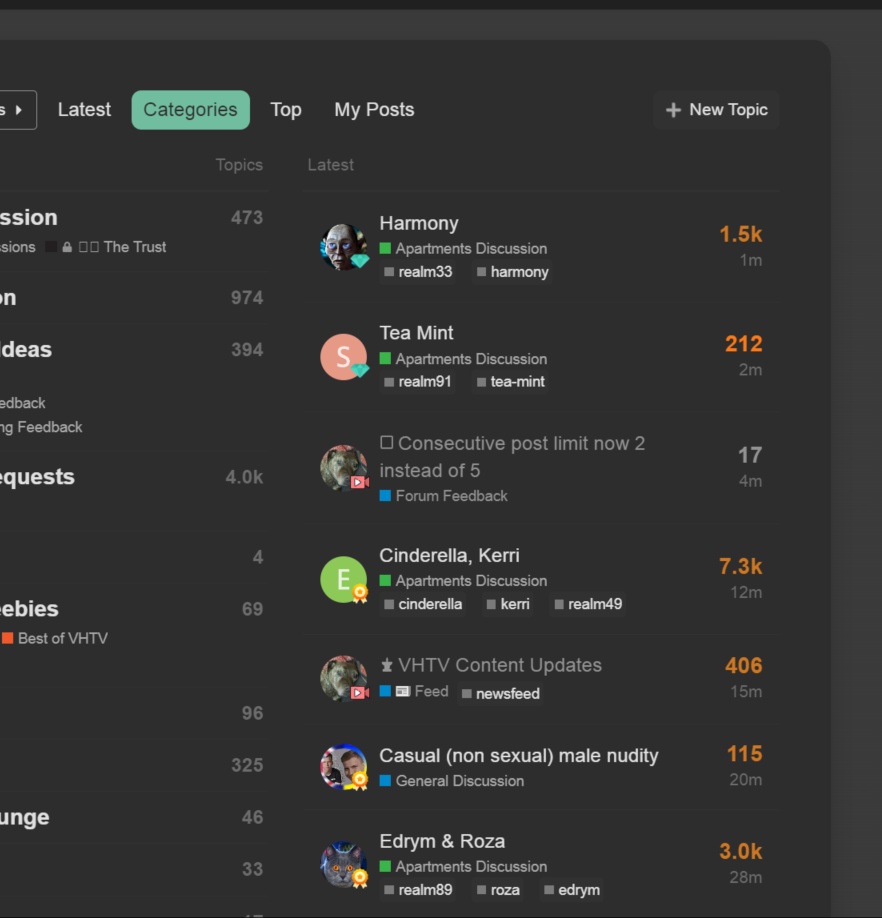The height and width of the screenshot is (918, 882).
Task: Expand the categories dropdown arrow at top left
Action: pyautogui.click(x=18, y=109)
